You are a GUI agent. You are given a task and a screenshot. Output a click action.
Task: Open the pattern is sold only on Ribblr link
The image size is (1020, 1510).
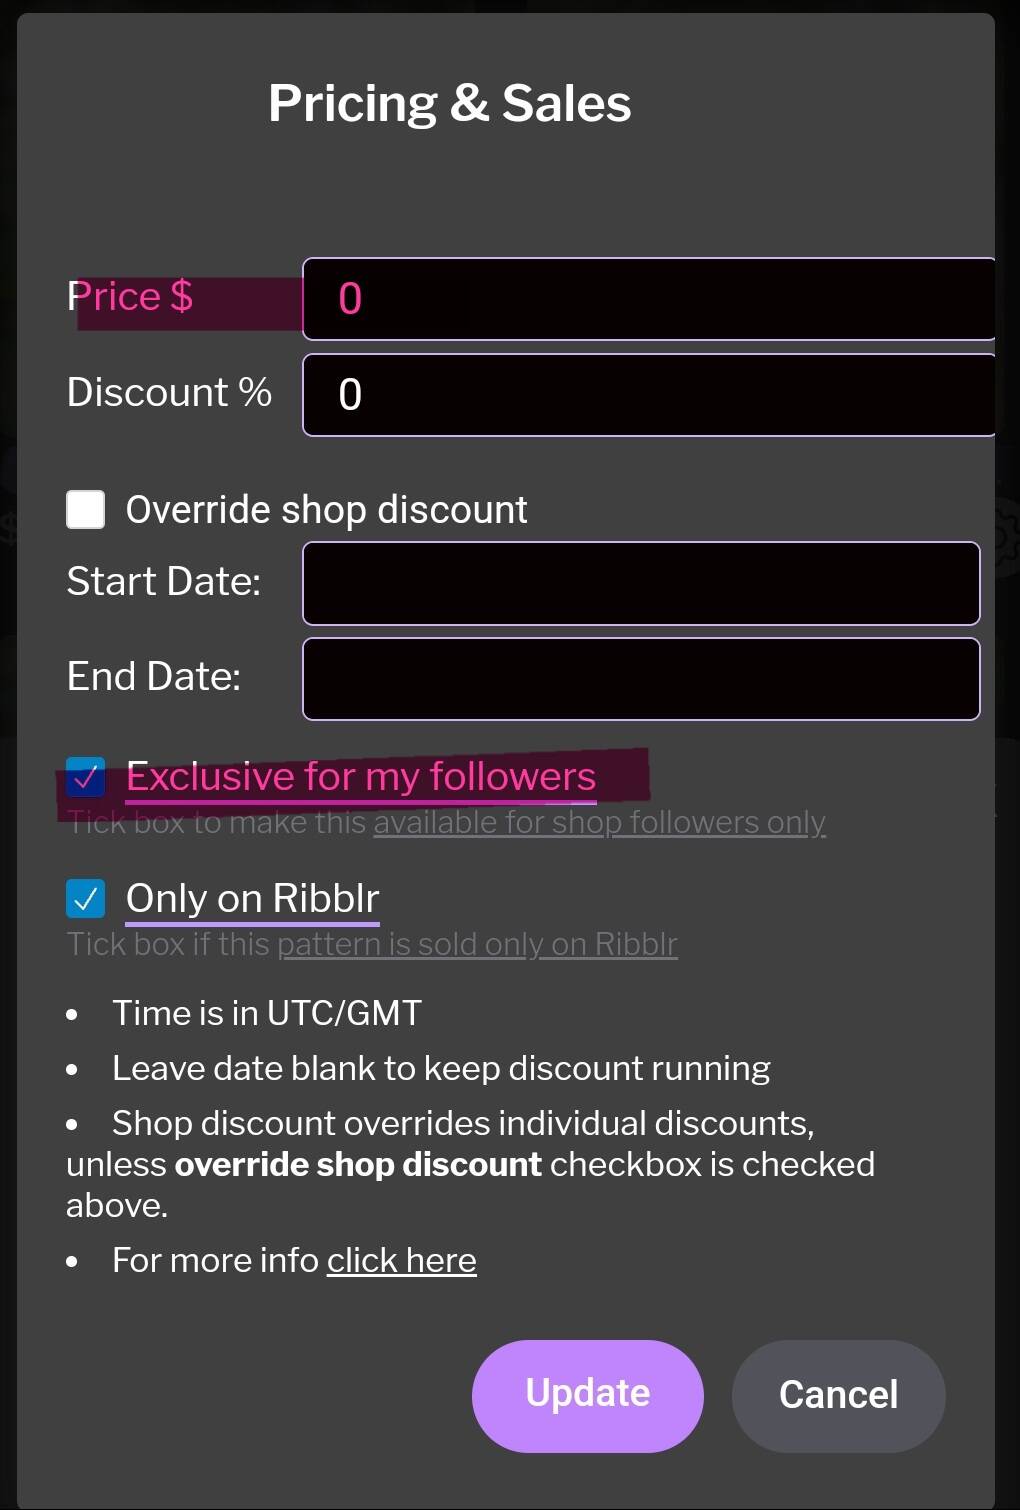pyautogui.click(x=477, y=943)
